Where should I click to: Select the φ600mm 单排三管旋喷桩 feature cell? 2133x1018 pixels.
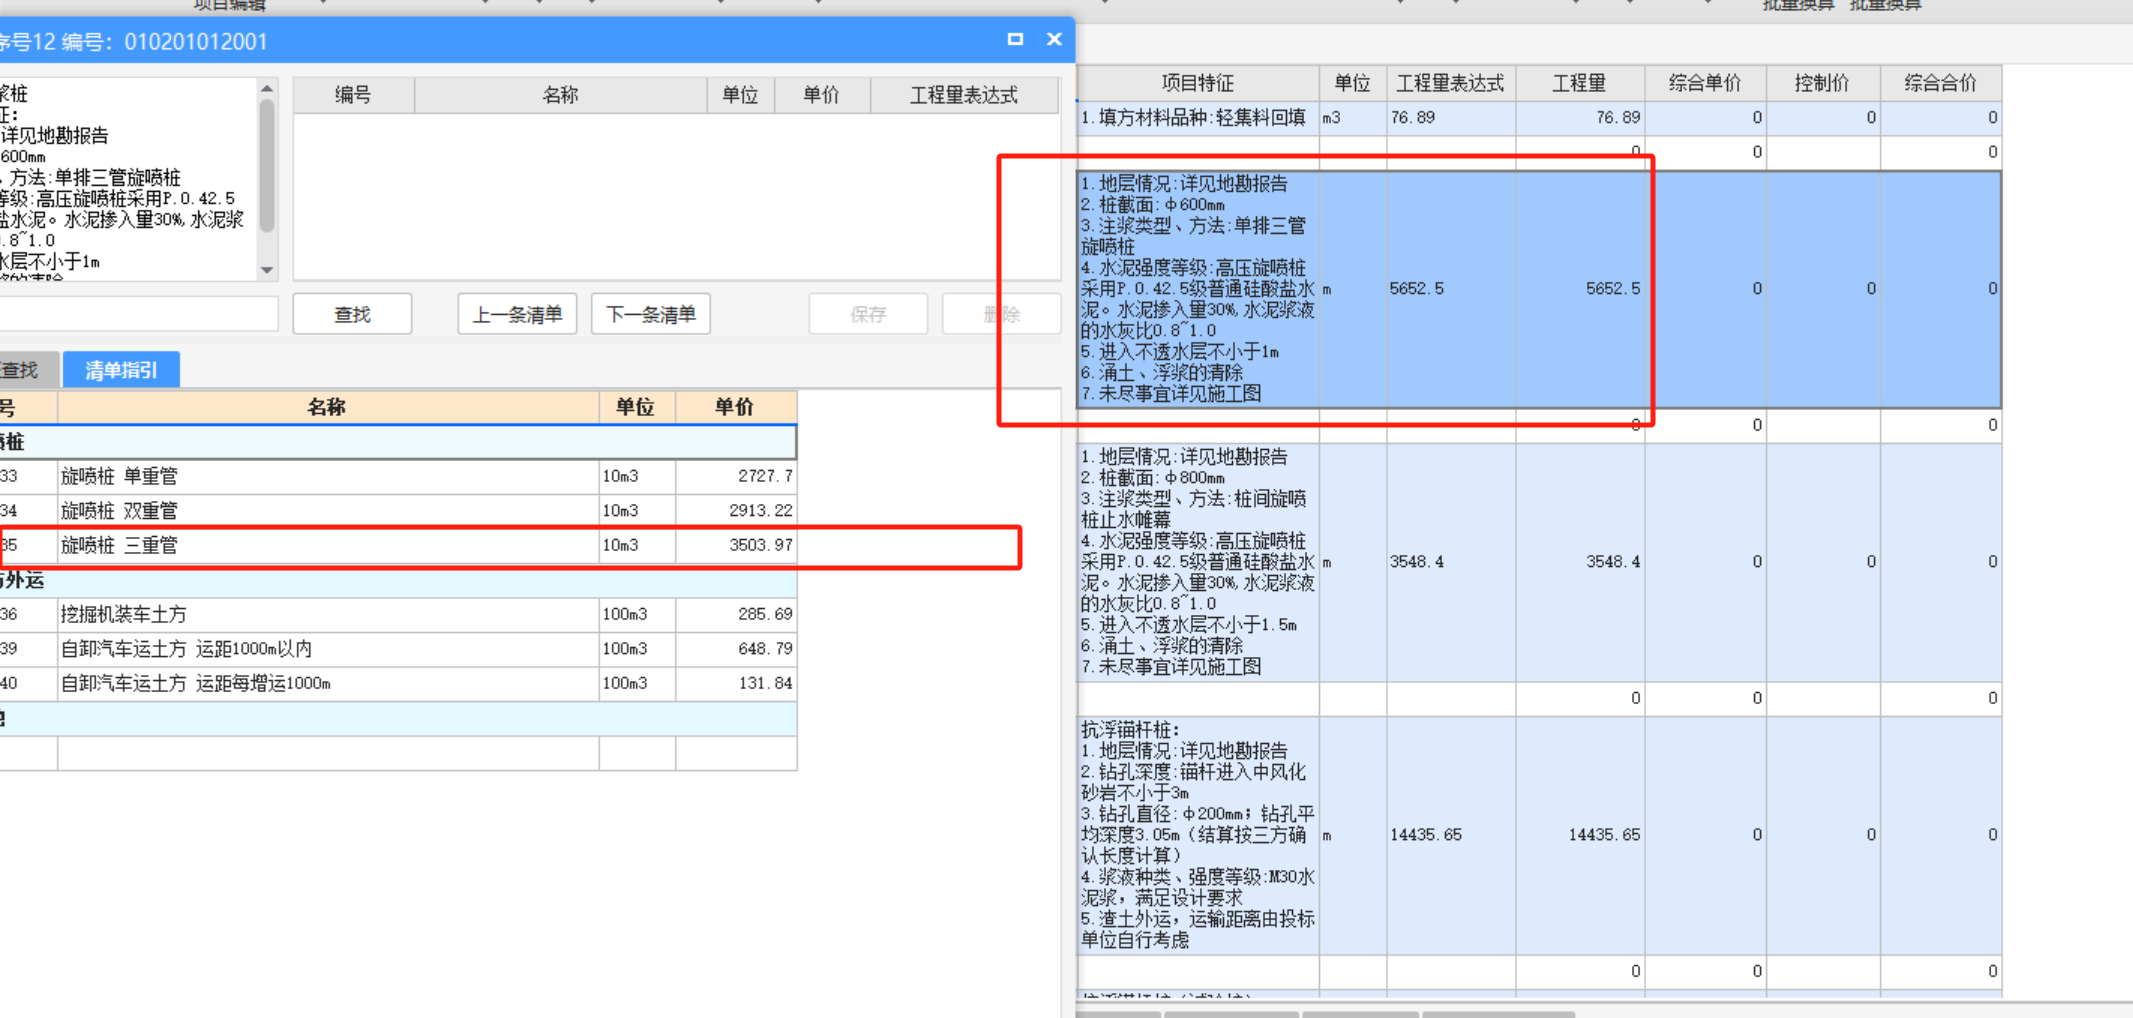click(1197, 289)
